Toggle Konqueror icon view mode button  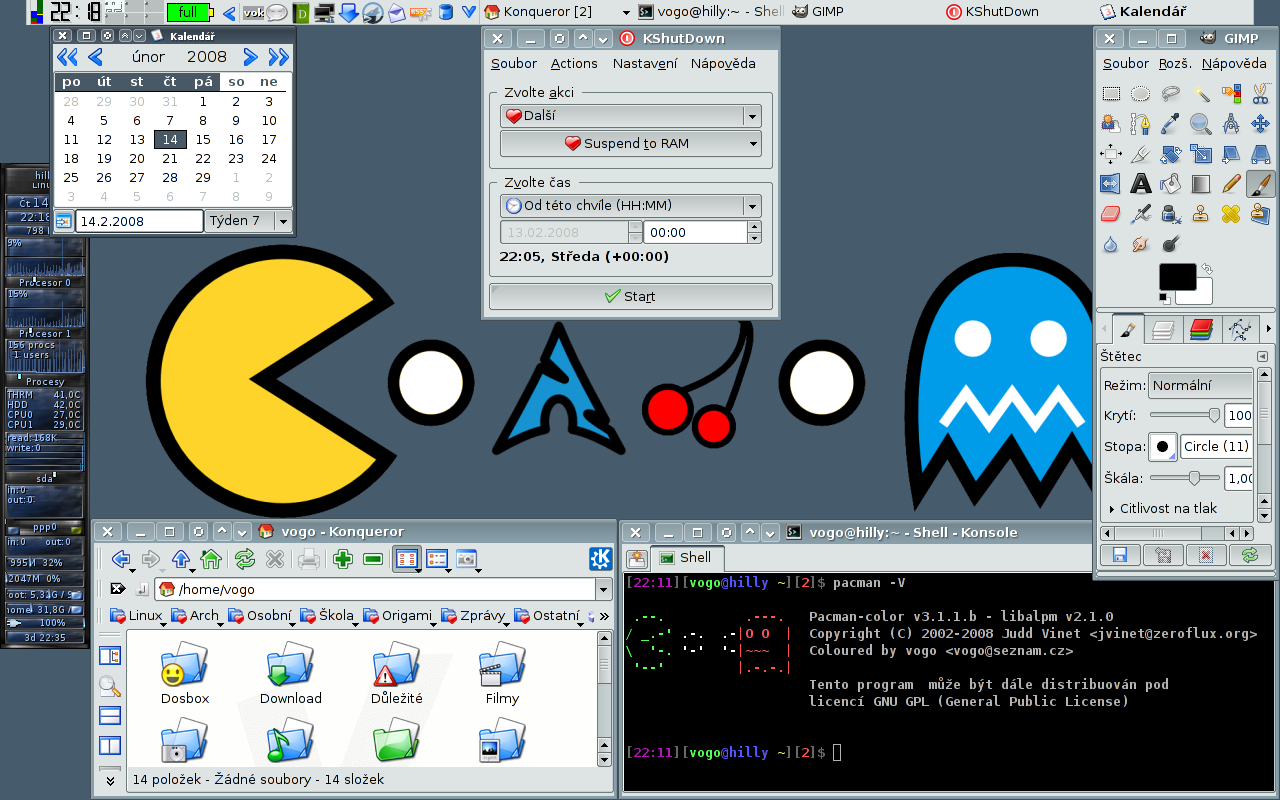pyautogui.click(x=407, y=559)
